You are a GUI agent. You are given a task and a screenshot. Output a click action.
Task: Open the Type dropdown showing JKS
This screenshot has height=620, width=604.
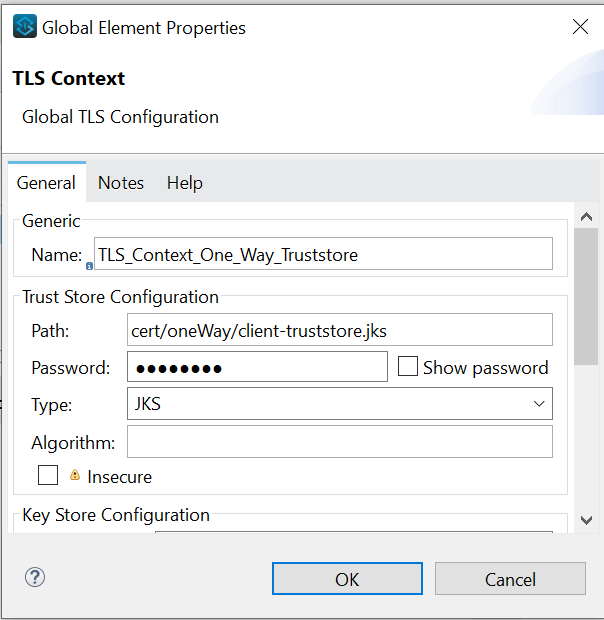click(x=339, y=404)
